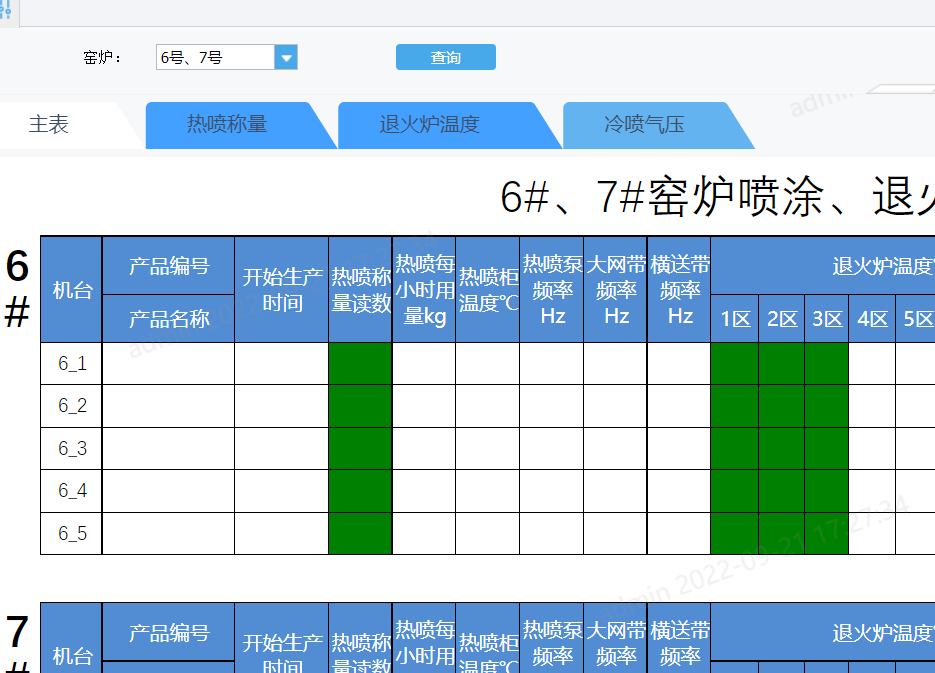
Task: Open the 窑炉 dropdown arrow
Action: [x=286, y=58]
